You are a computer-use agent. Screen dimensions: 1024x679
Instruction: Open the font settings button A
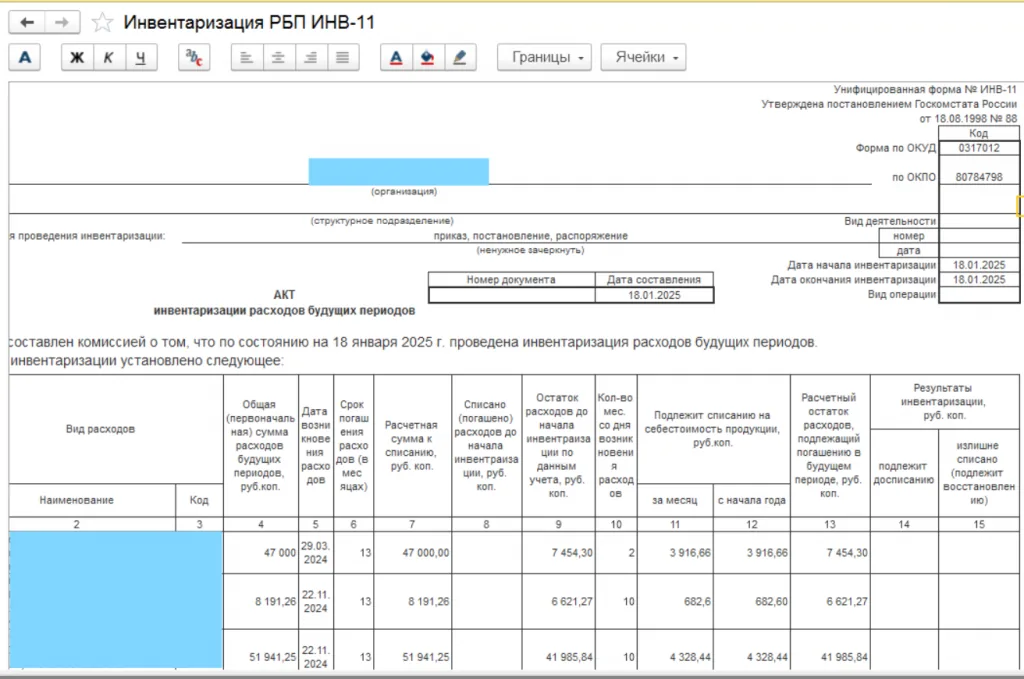[25, 57]
